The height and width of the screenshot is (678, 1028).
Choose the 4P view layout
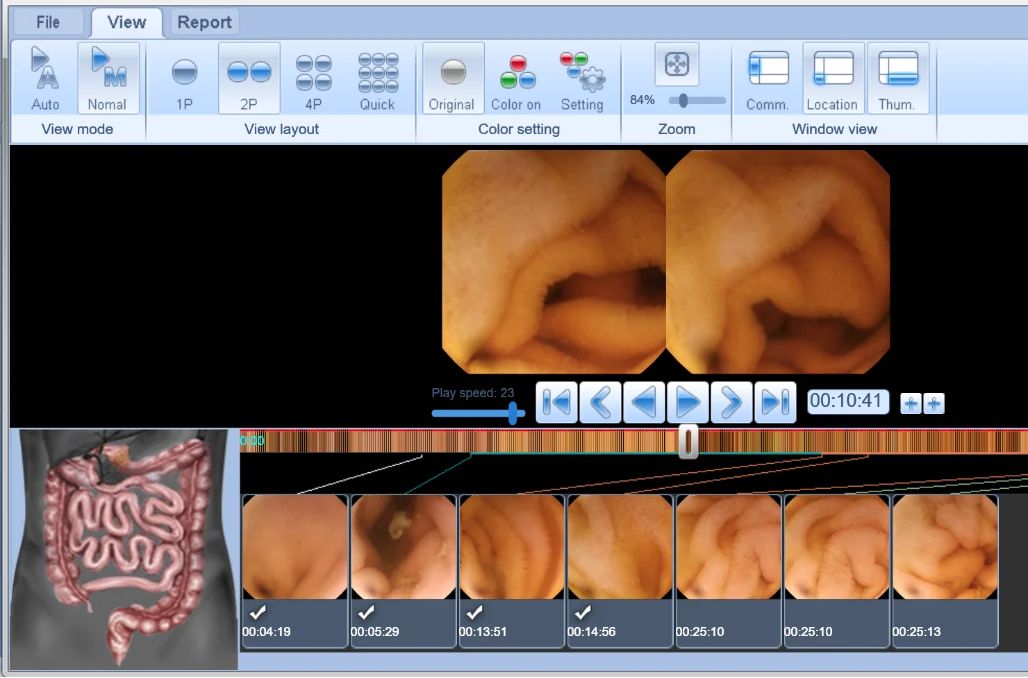(313, 78)
